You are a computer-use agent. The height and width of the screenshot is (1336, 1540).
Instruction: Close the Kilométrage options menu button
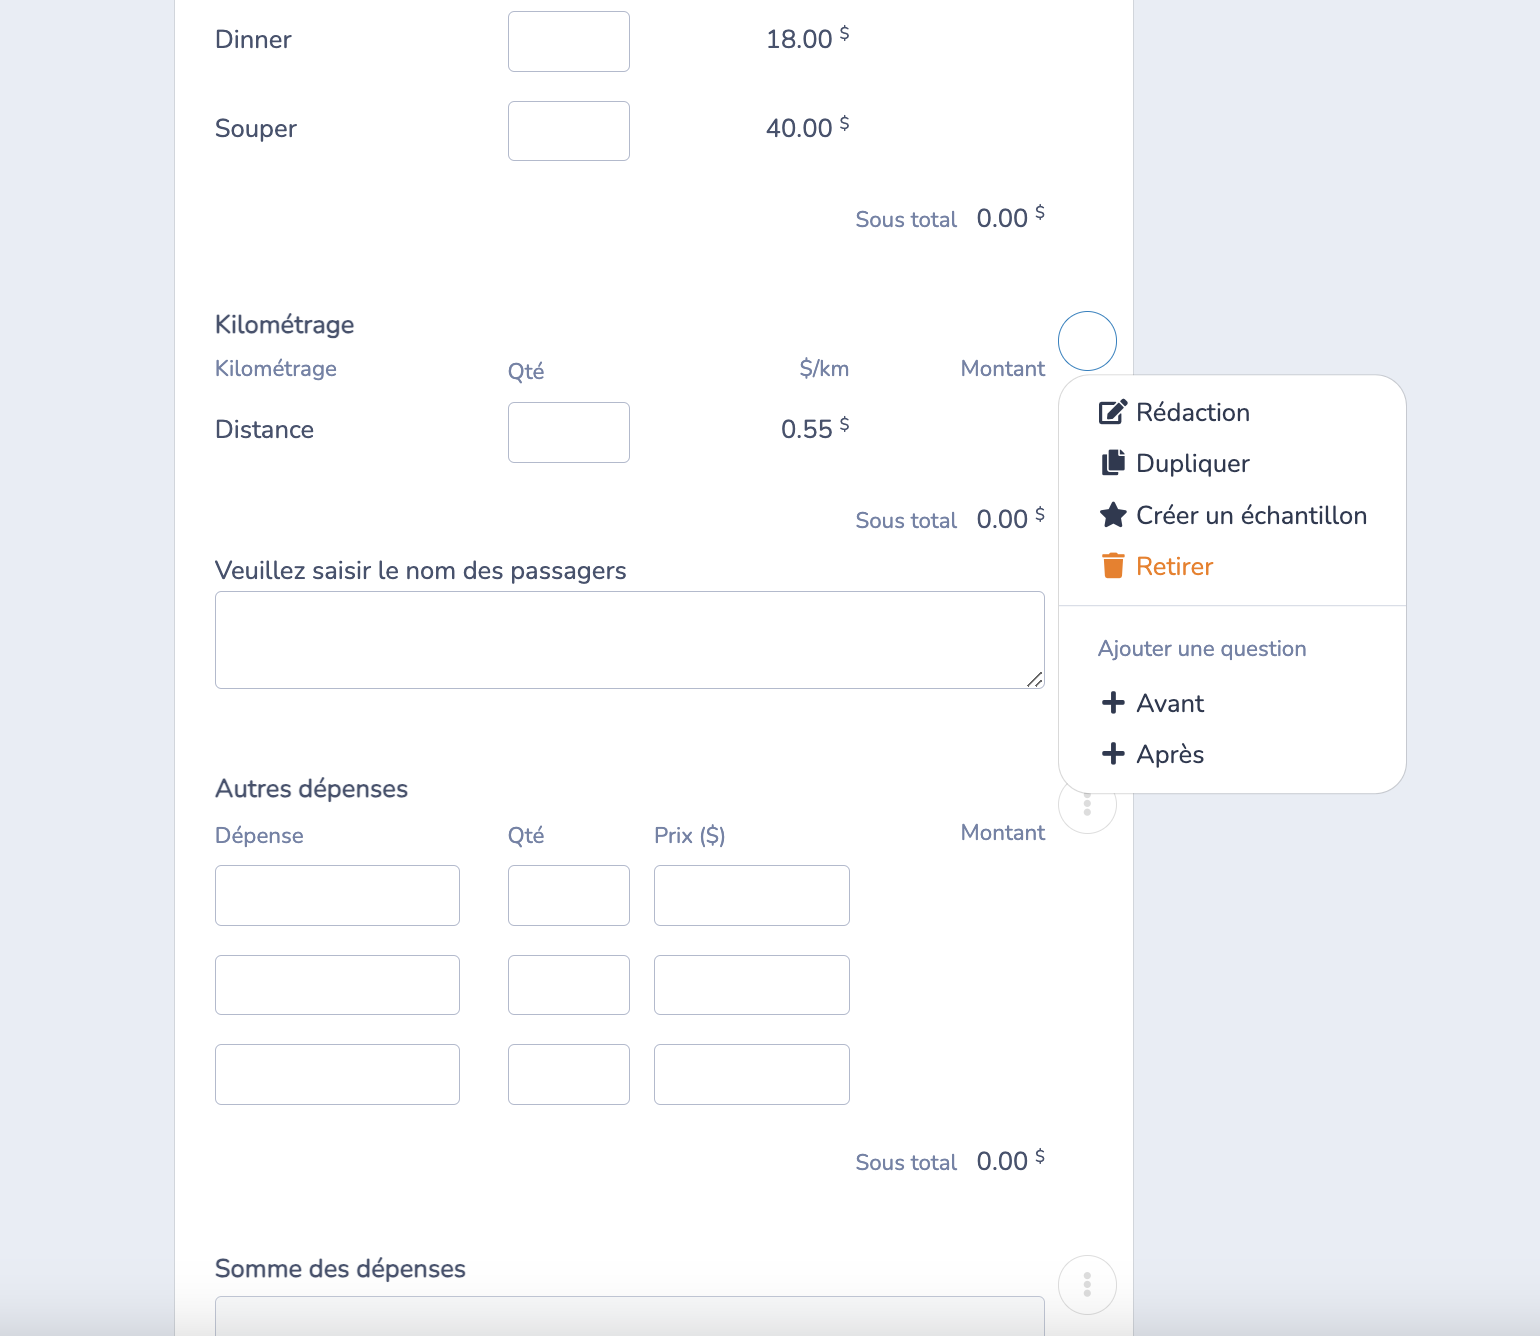point(1087,341)
